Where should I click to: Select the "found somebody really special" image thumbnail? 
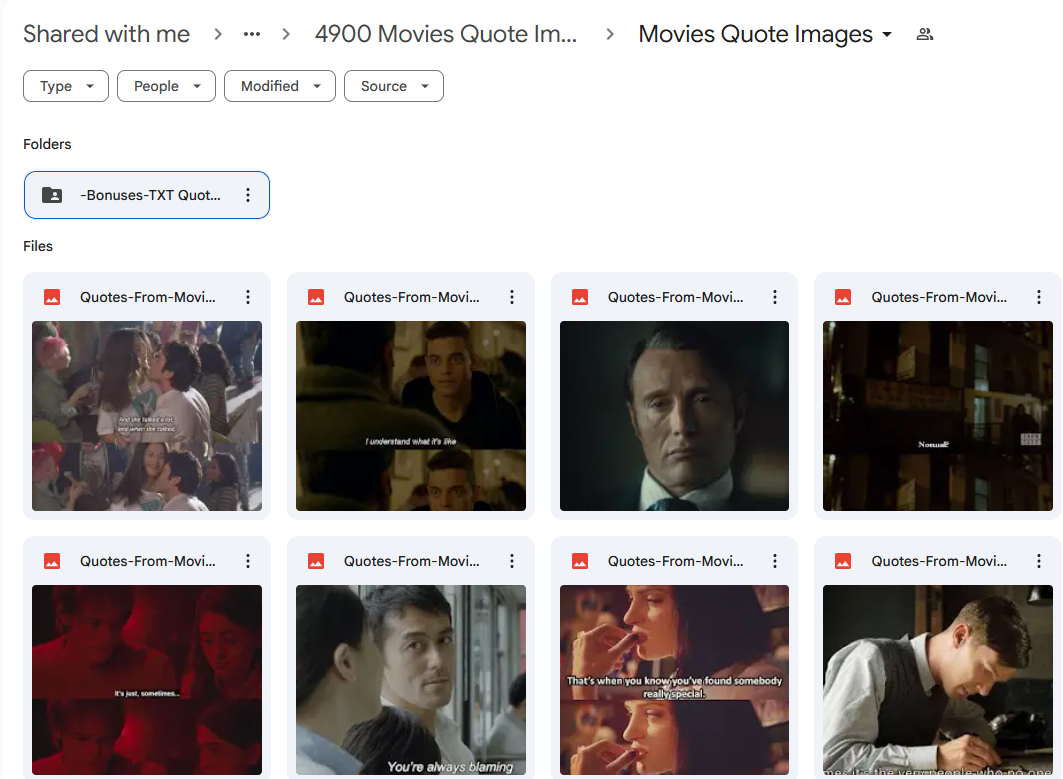tap(675, 680)
